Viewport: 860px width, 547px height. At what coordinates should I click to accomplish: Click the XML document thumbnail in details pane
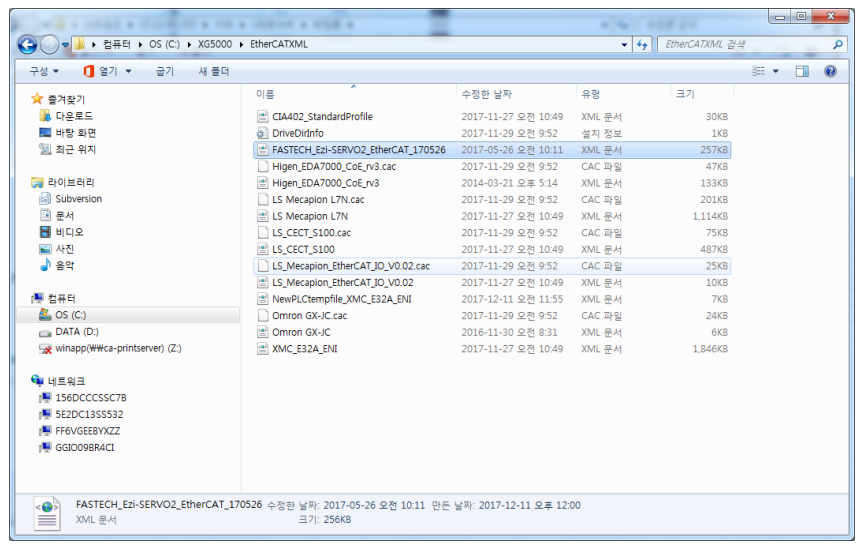point(47,513)
